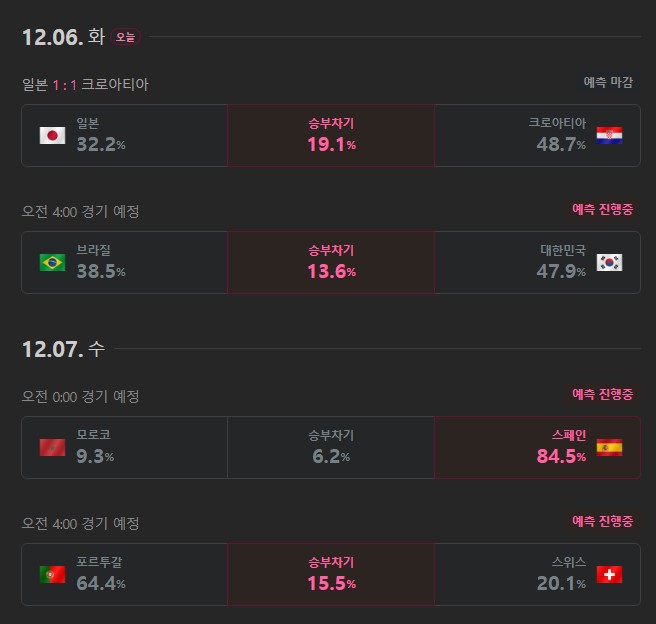Click the Croatia flag icon
Image resolution: width=656 pixels, height=624 pixels.
point(609,136)
